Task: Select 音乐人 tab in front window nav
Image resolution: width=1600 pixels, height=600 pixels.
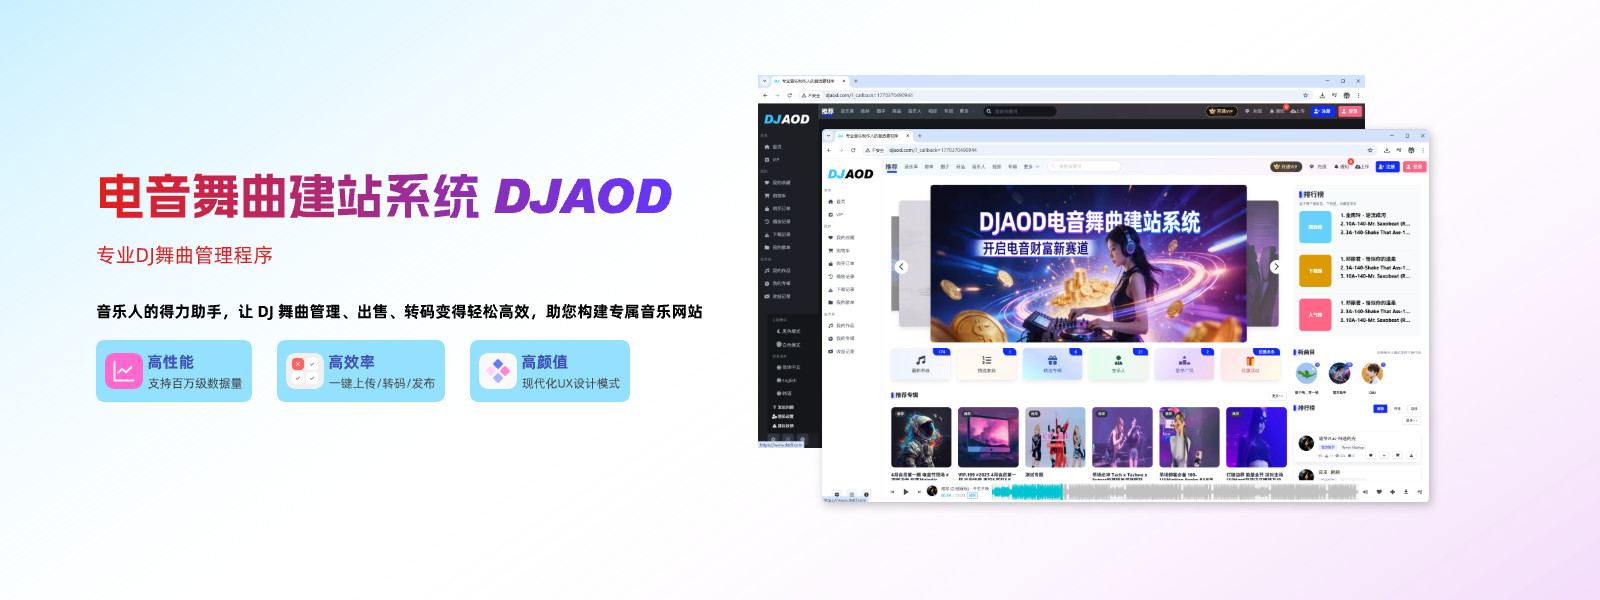Action: (978, 166)
